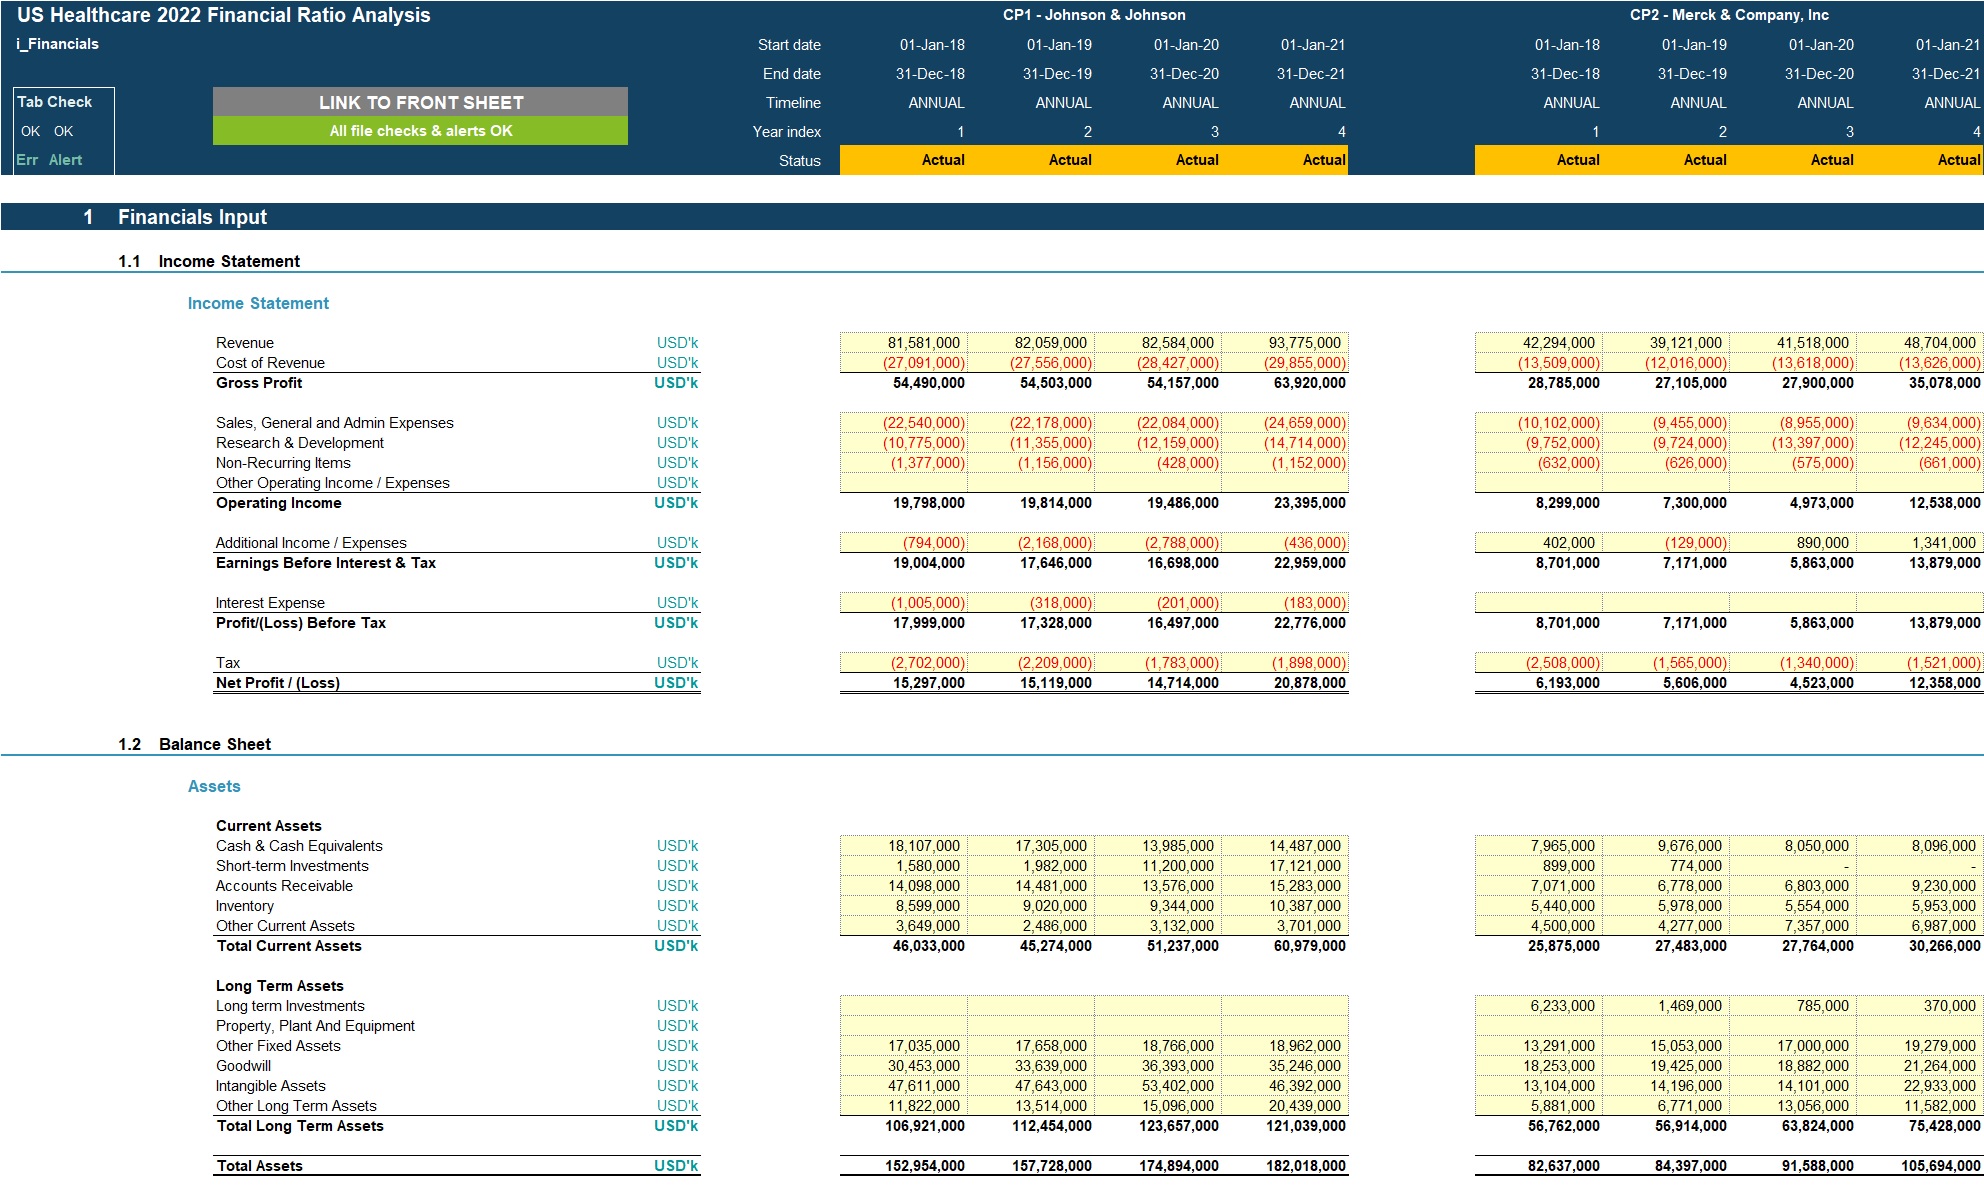This screenshot has width=1984, height=1204.
Task: Select the 1.1 Income Statement heading
Action: (x=209, y=261)
